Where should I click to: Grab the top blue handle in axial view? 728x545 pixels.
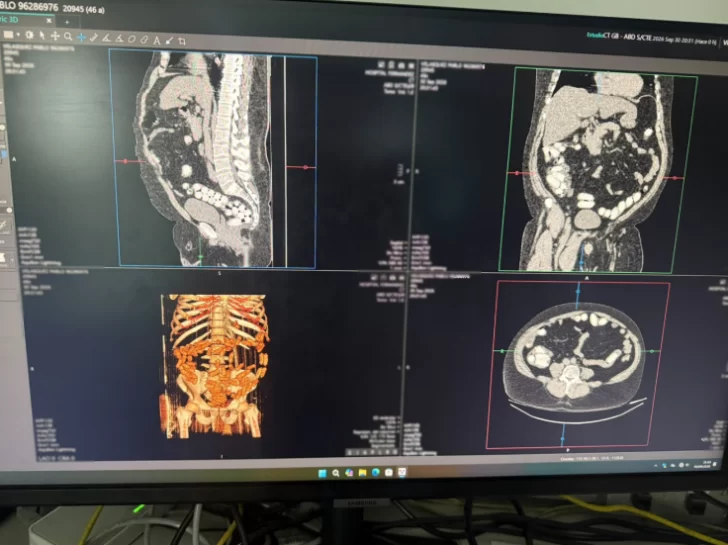[578, 291]
